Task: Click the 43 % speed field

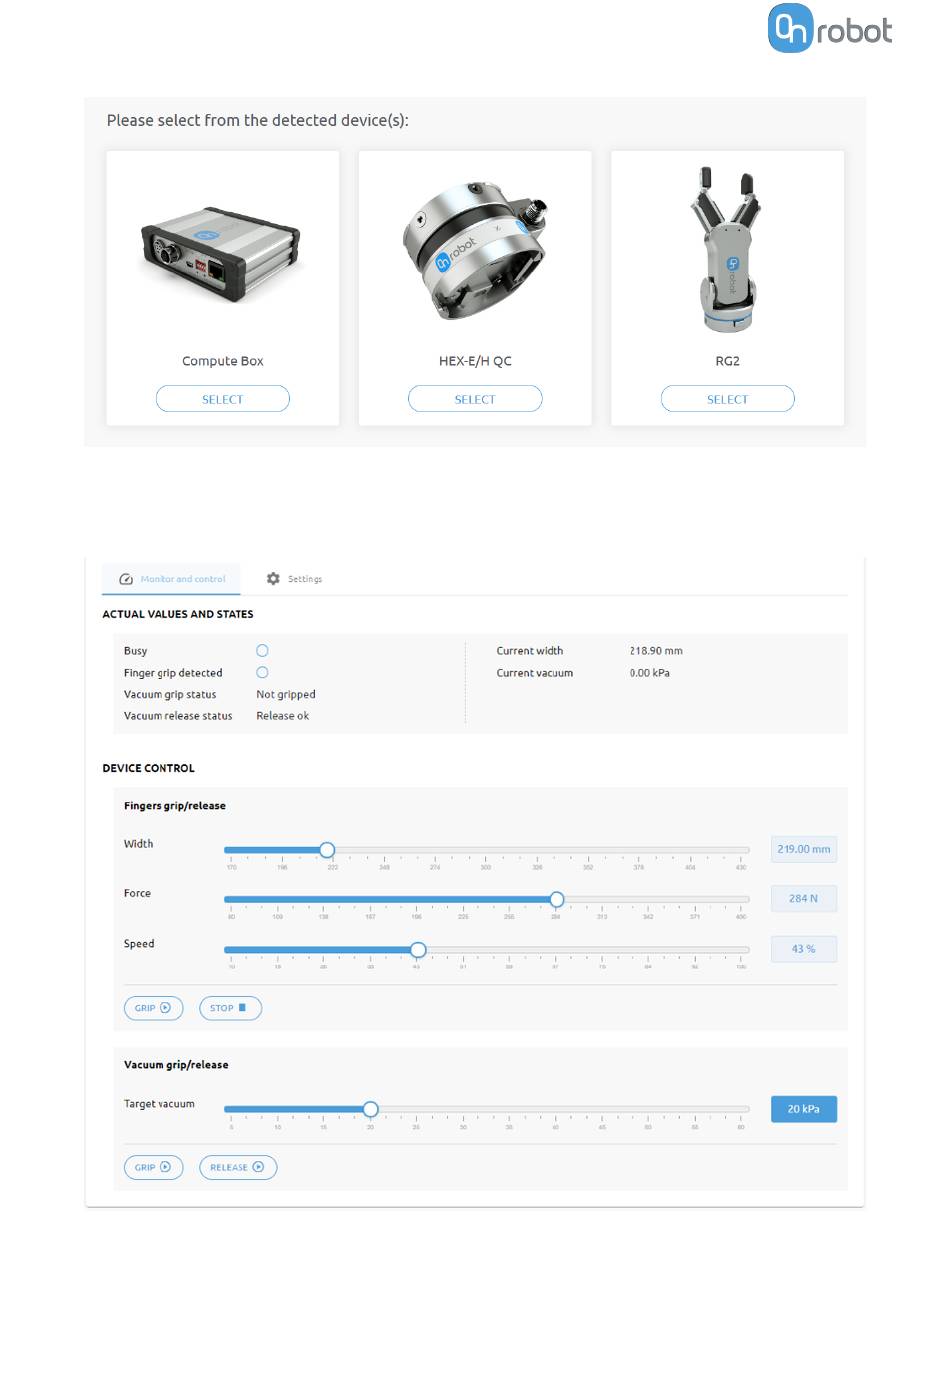Action: [x=804, y=949]
